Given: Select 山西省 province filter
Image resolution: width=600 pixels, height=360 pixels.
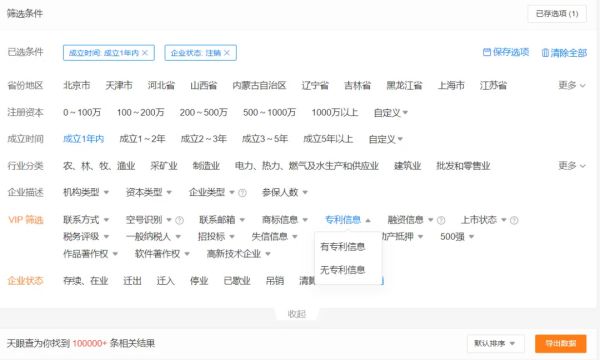Looking at the screenshot, I should (204, 85).
